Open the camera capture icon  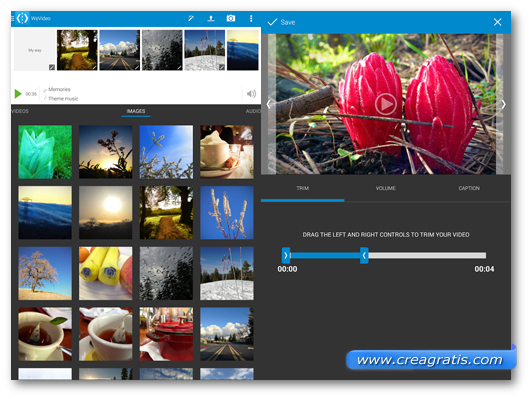click(231, 18)
